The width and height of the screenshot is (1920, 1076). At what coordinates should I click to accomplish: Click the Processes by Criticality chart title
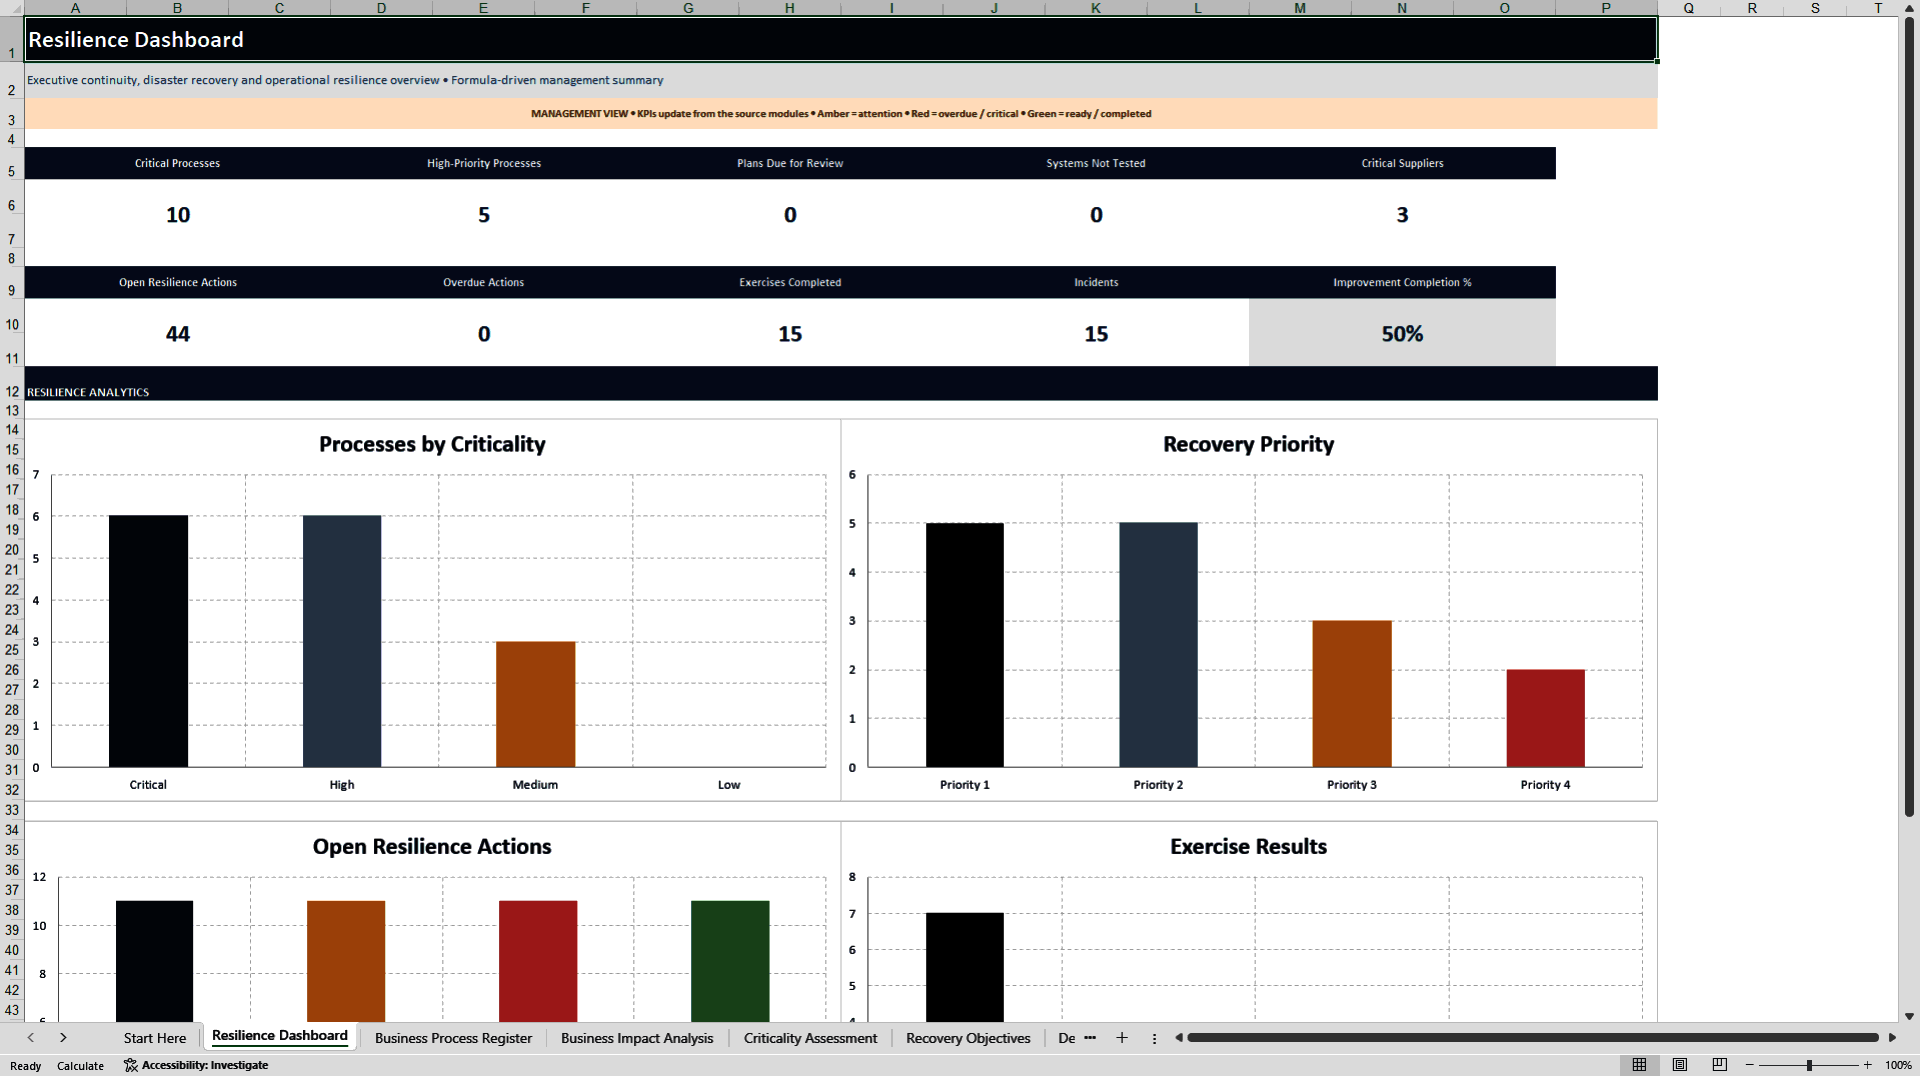pyautogui.click(x=432, y=444)
